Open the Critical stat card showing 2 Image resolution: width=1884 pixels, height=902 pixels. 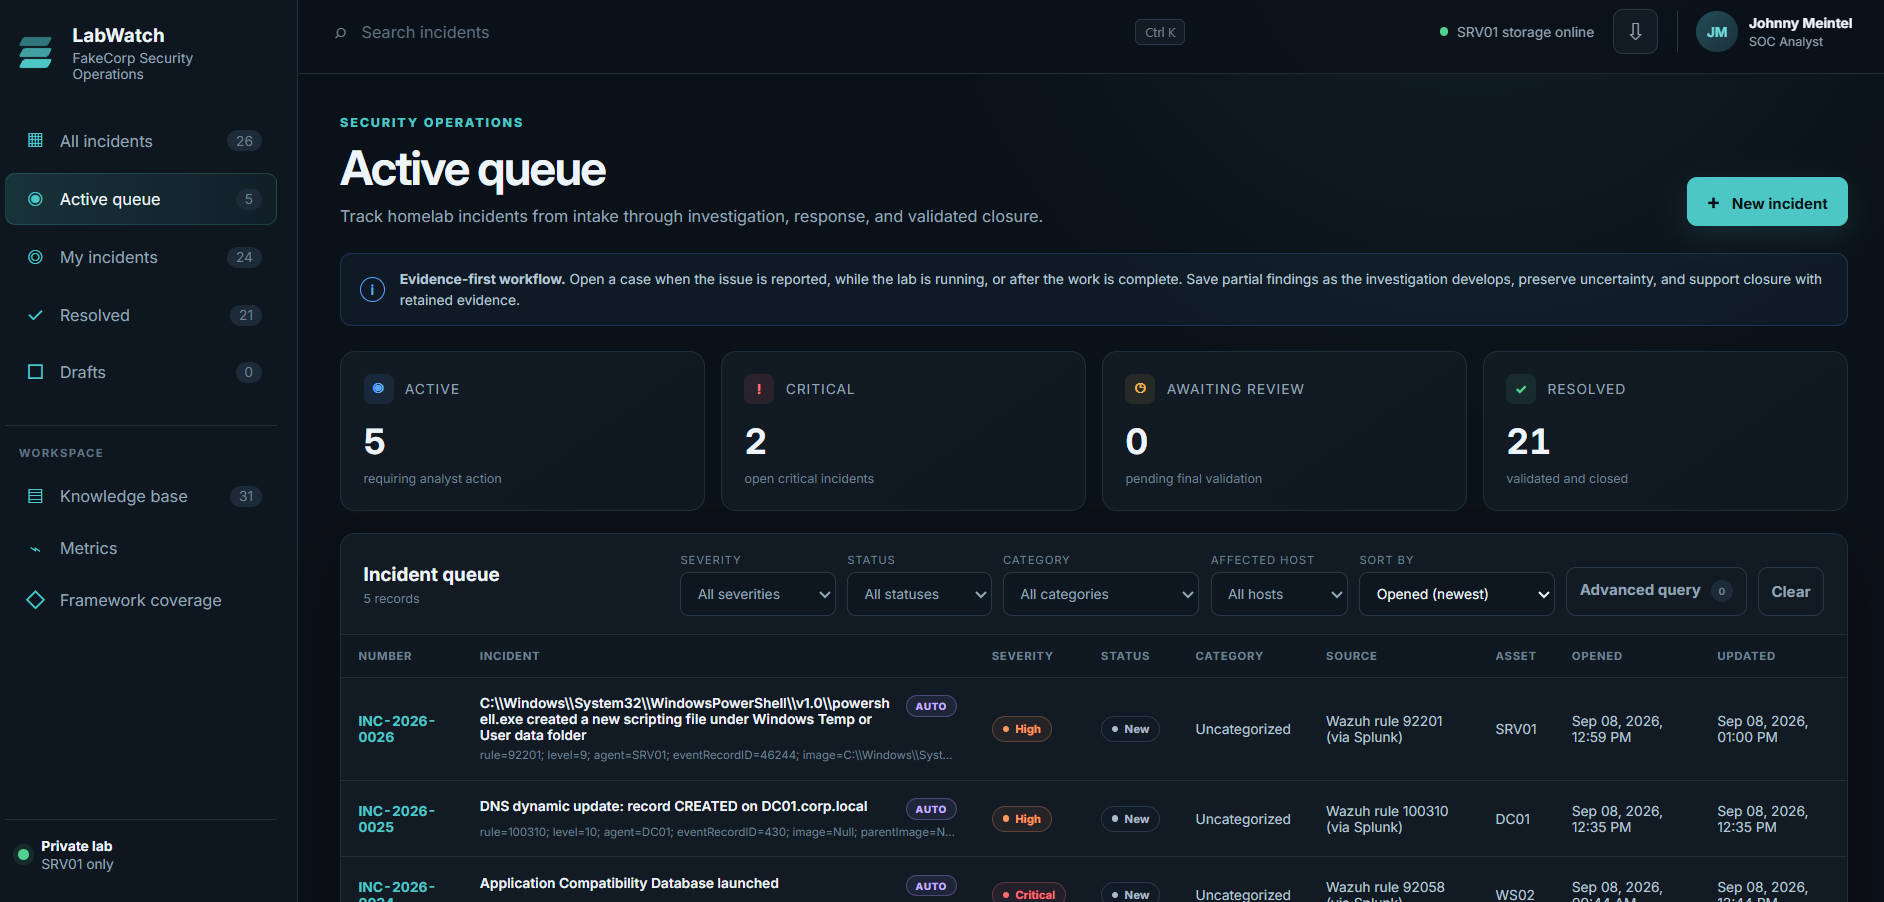point(903,431)
